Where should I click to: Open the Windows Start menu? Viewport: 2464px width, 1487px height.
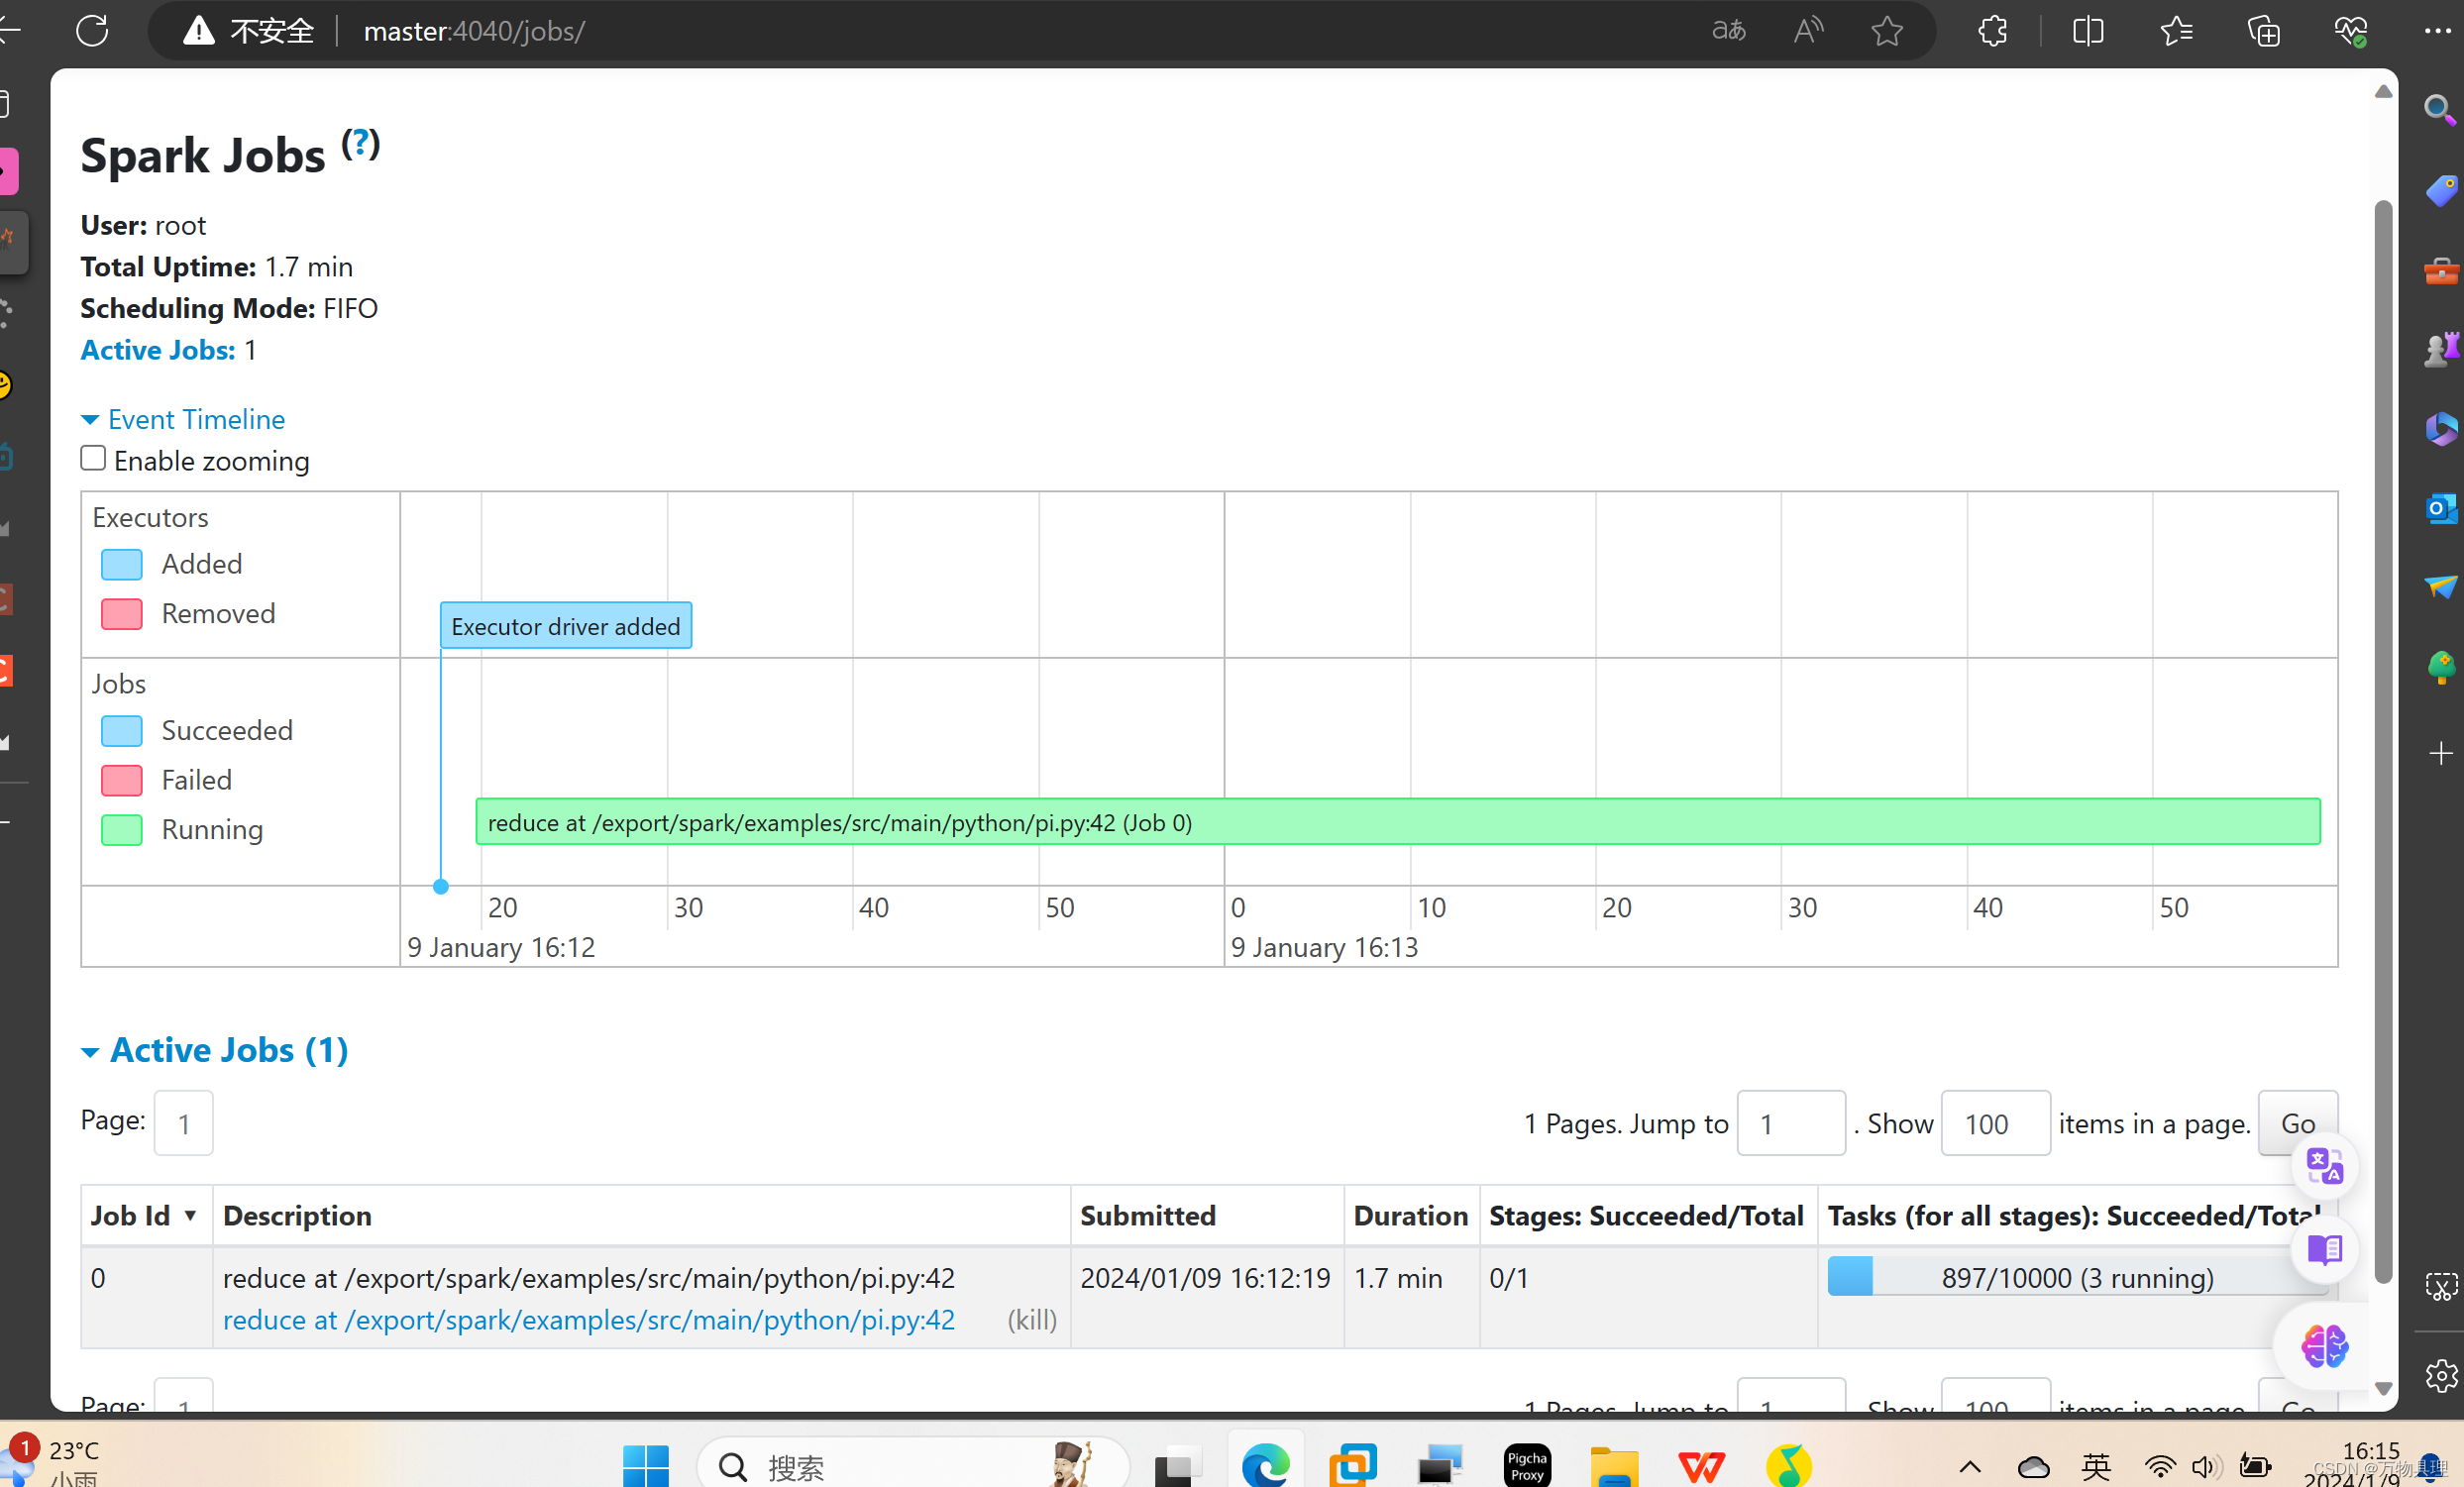pos(645,1466)
